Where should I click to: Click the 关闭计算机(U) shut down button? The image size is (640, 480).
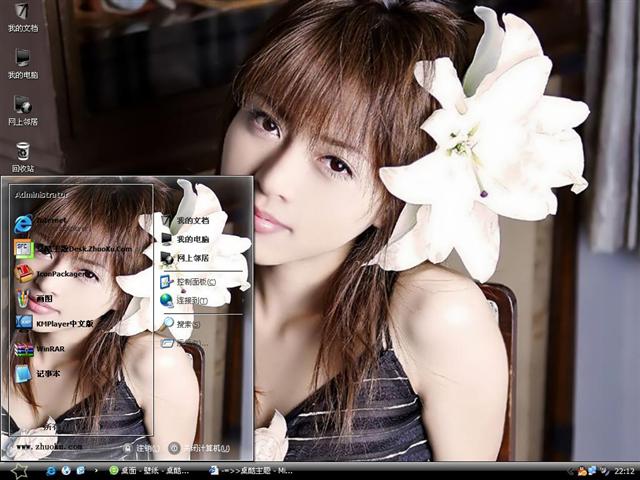(200, 448)
